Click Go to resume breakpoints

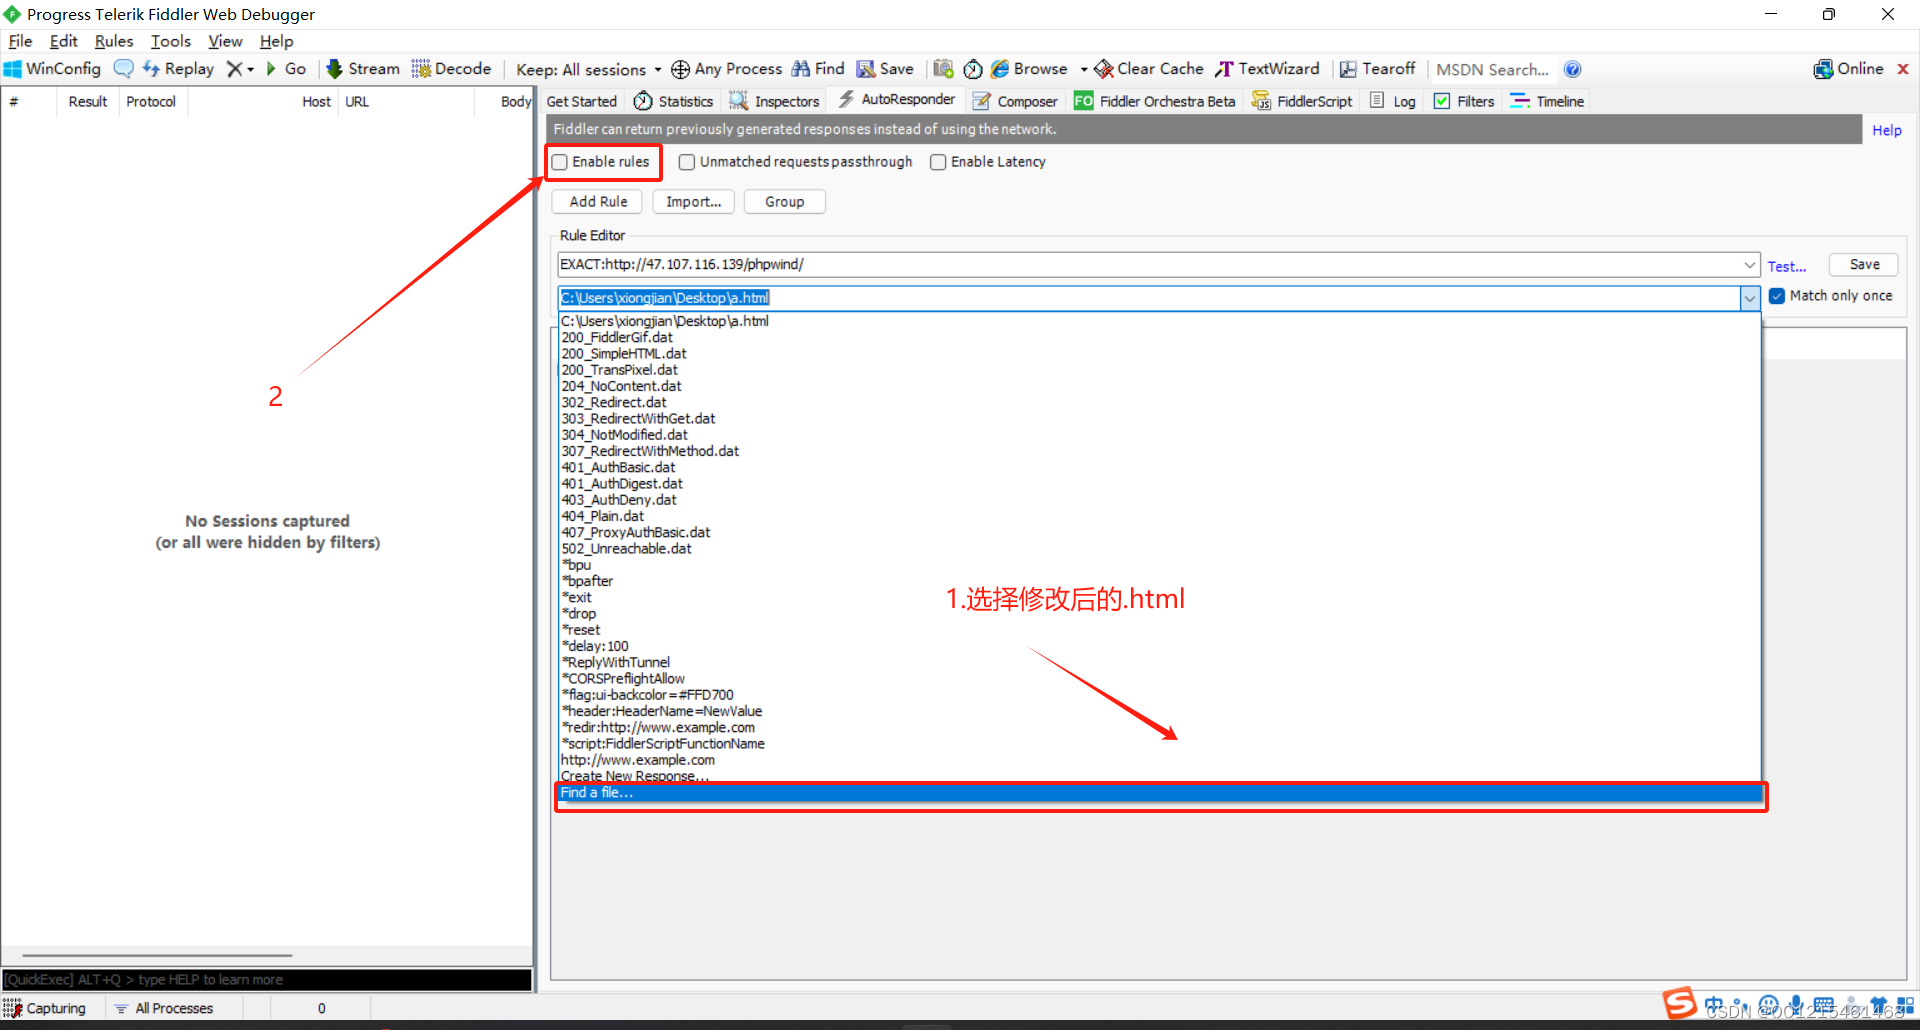(x=286, y=69)
